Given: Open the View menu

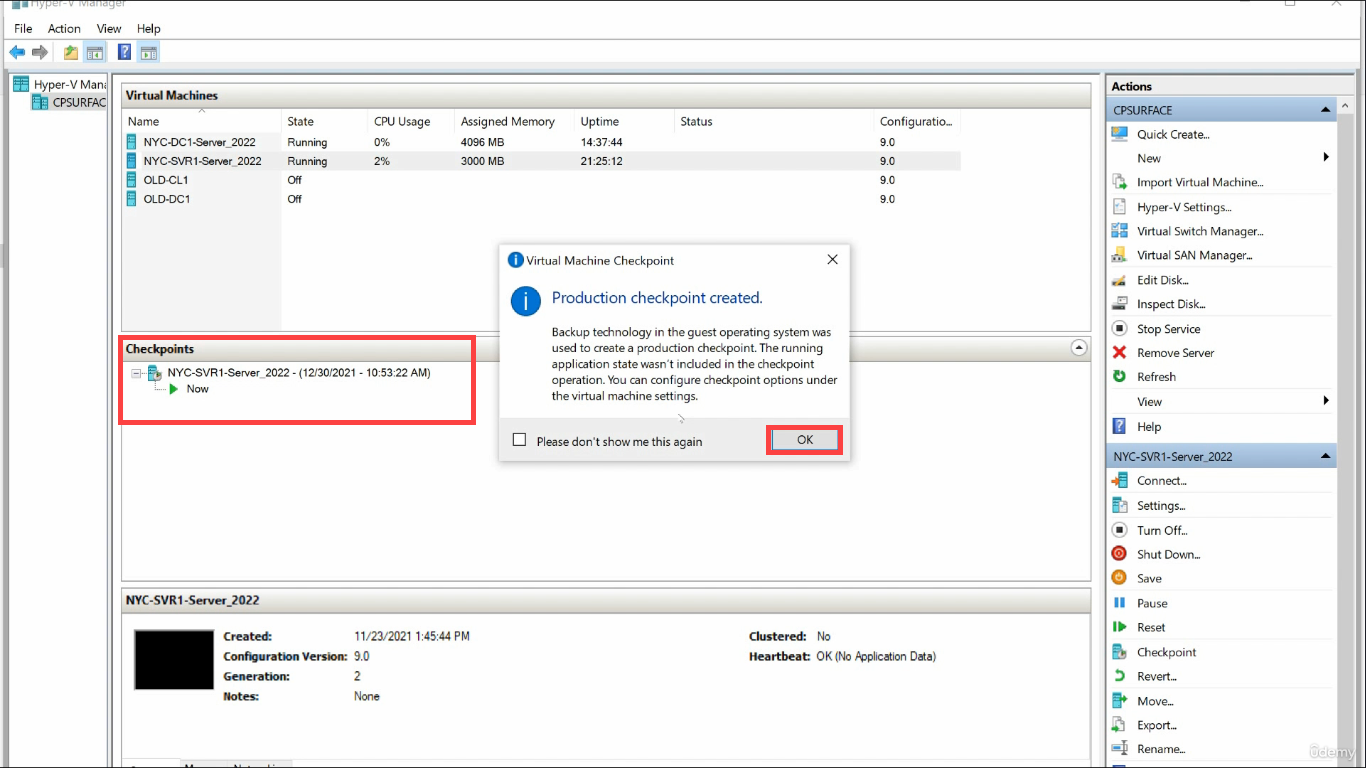Looking at the screenshot, I should click(109, 29).
